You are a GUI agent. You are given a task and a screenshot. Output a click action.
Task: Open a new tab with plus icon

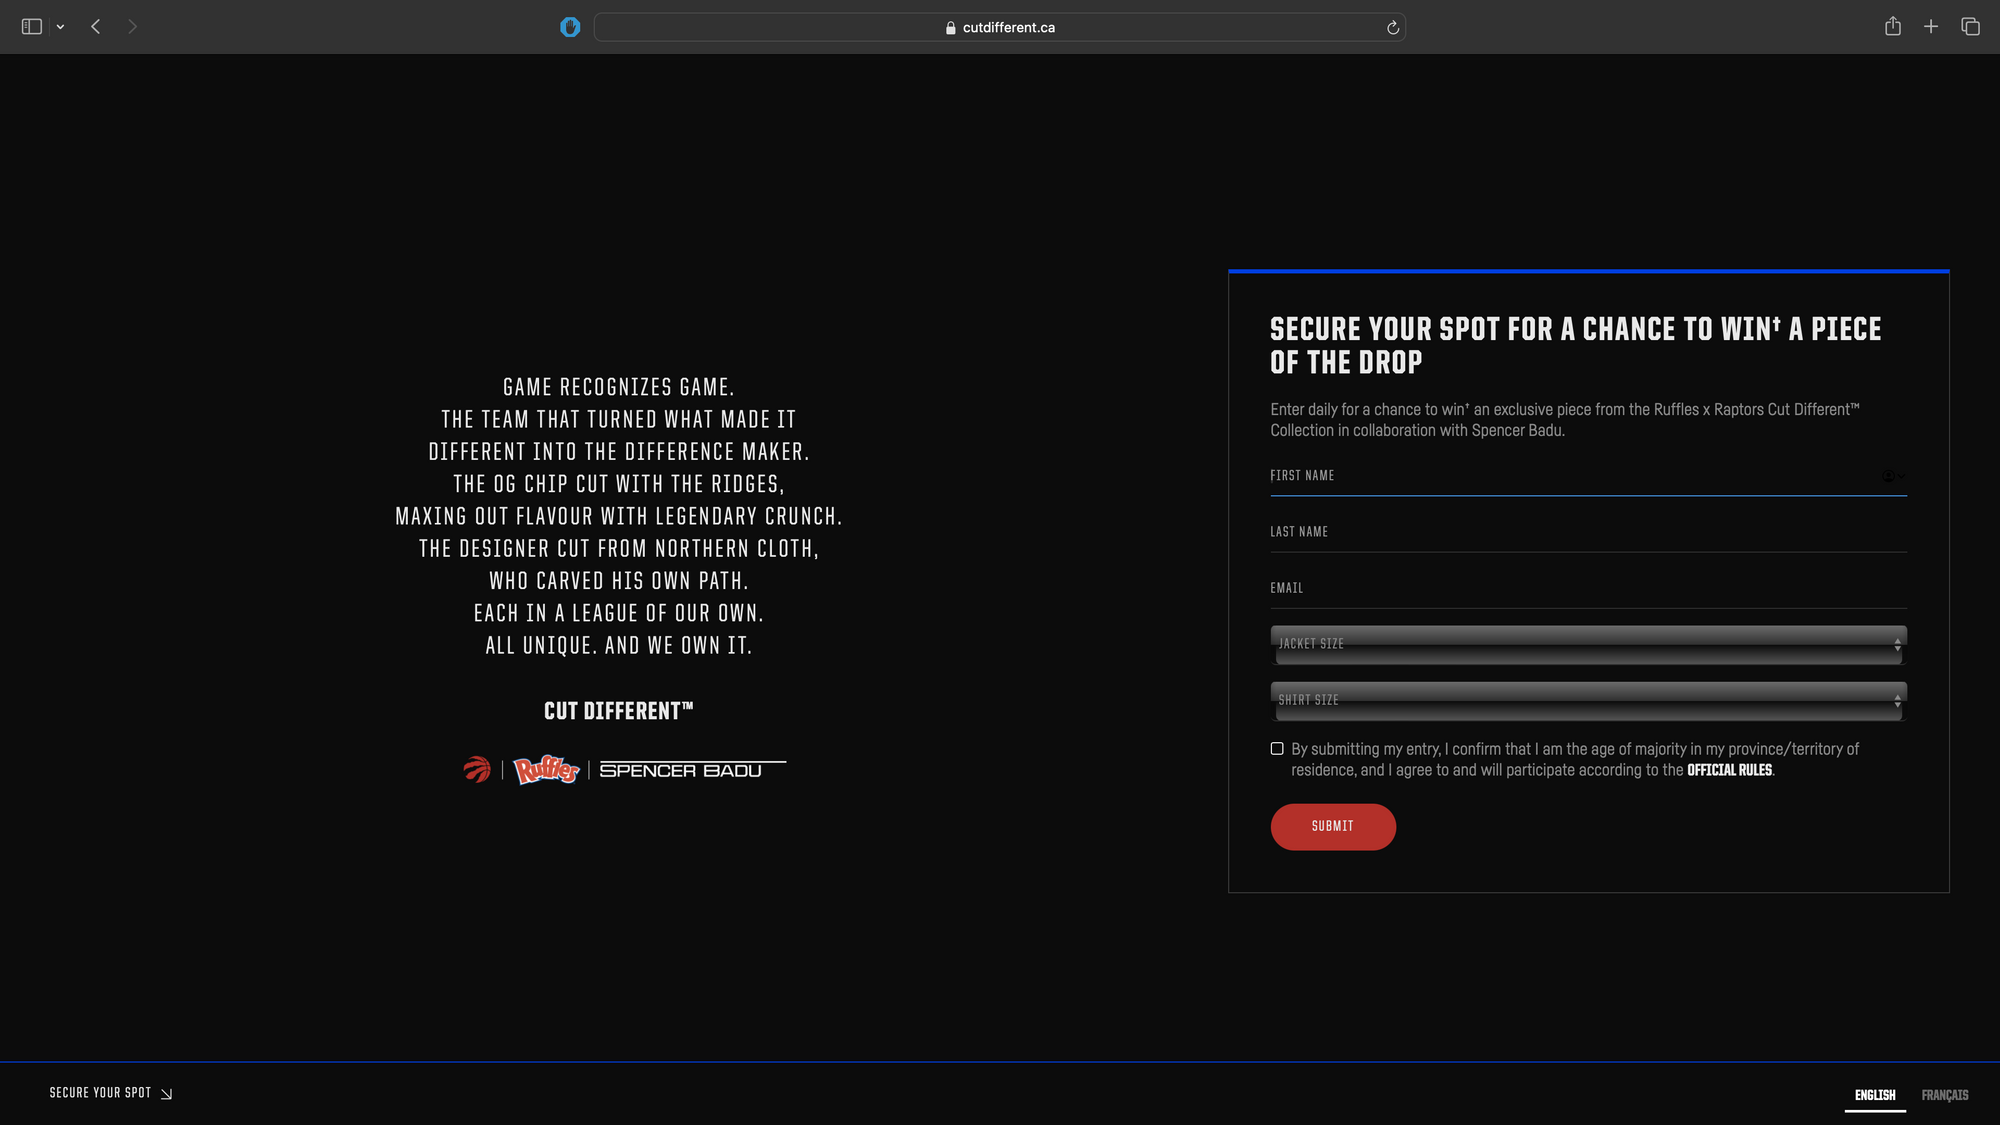[1931, 27]
